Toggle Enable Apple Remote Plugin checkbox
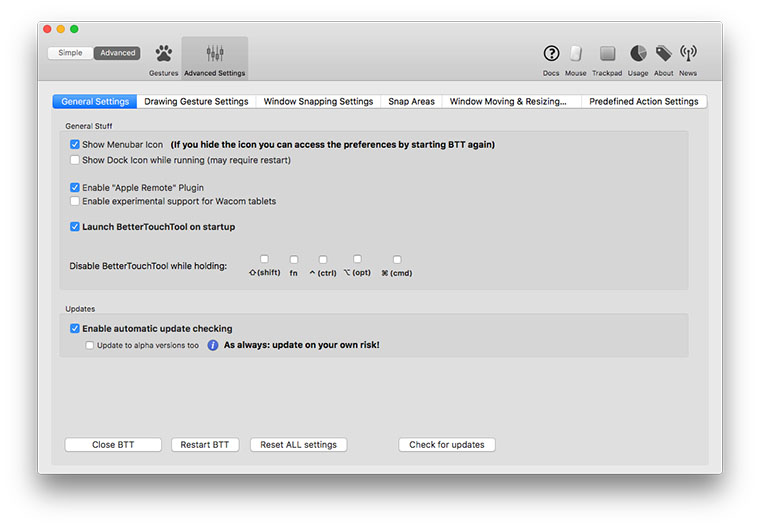Viewport: 760px width, 528px height. (x=75, y=188)
